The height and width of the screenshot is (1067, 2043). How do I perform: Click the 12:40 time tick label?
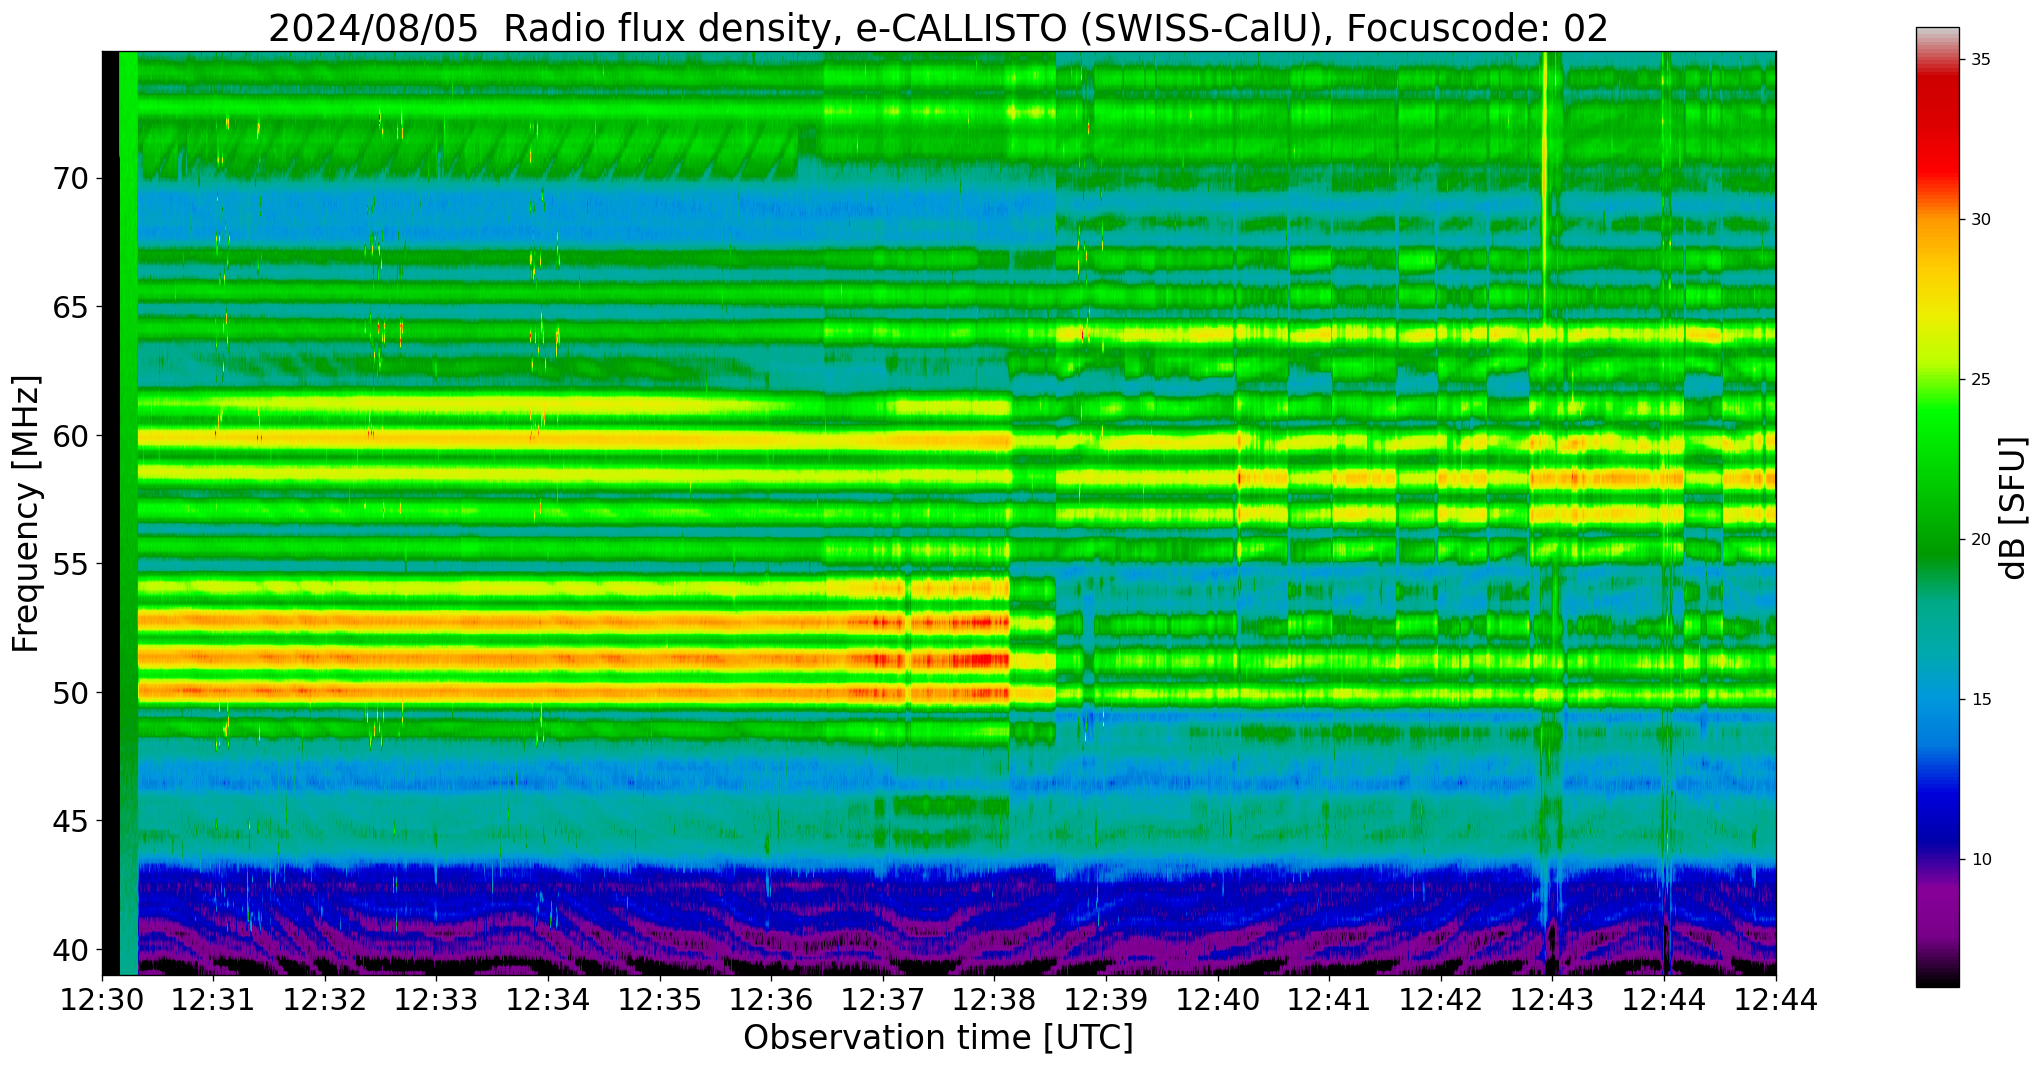click(x=1218, y=999)
